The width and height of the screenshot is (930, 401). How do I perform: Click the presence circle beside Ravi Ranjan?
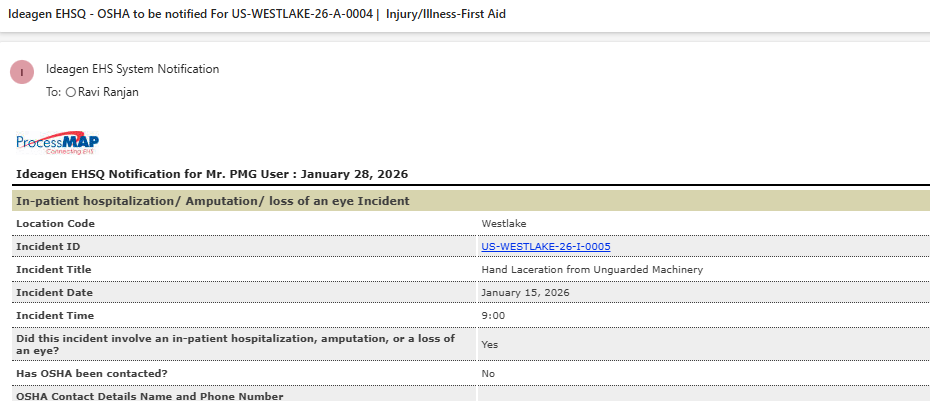click(x=71, y=93)
